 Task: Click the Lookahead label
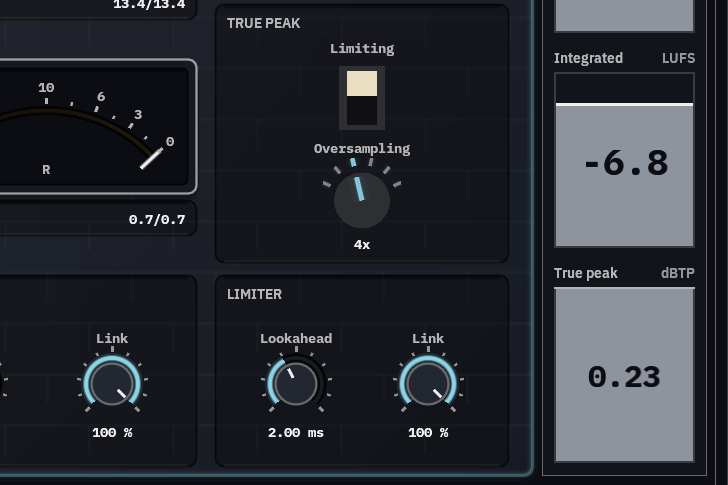[296, 339]
